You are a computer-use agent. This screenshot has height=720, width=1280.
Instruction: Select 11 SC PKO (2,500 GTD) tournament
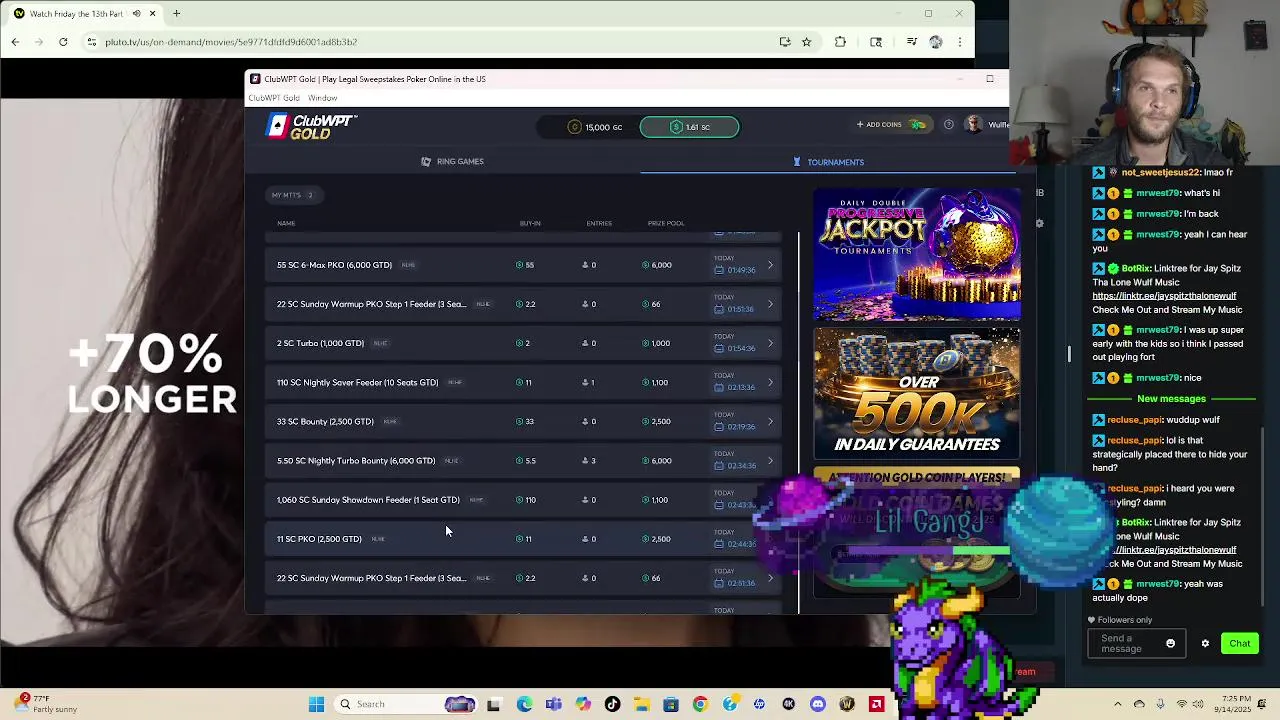(525, 539)
